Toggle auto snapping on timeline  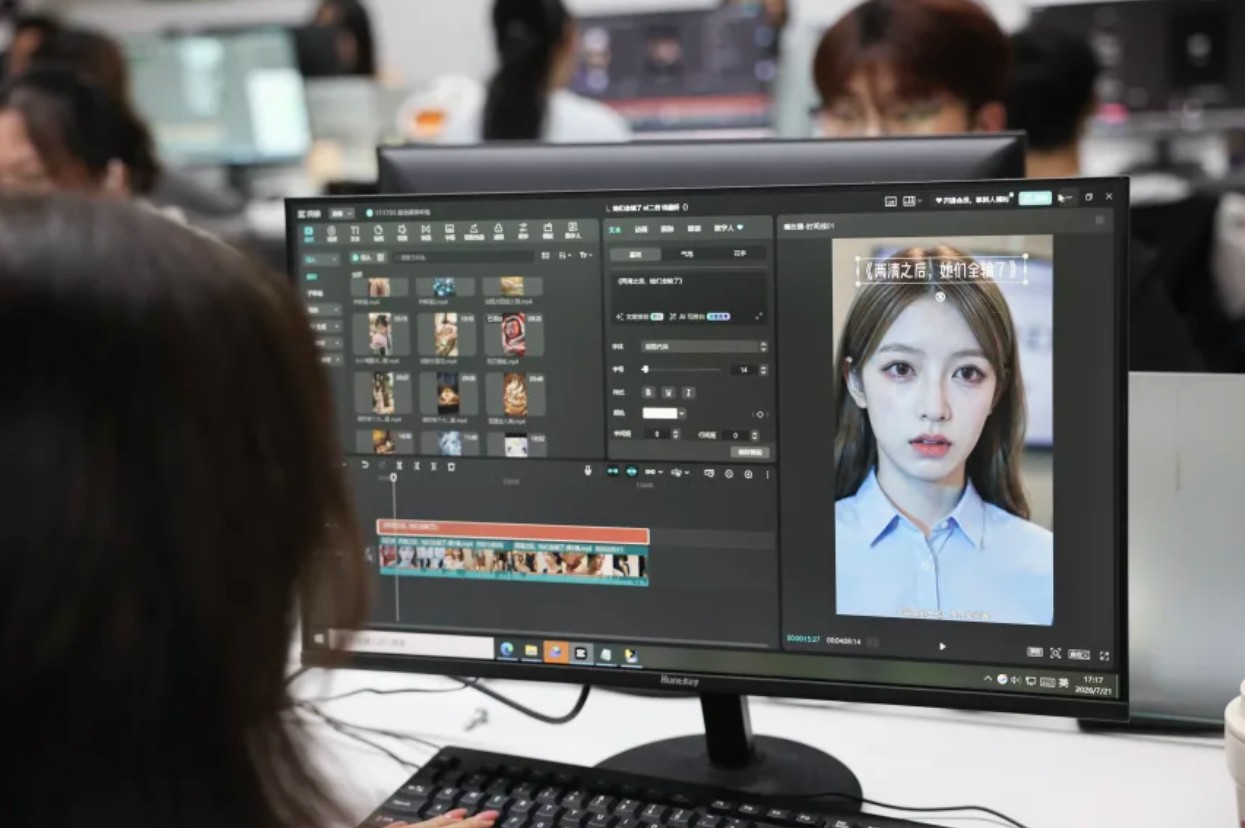[x=631, y=471]
